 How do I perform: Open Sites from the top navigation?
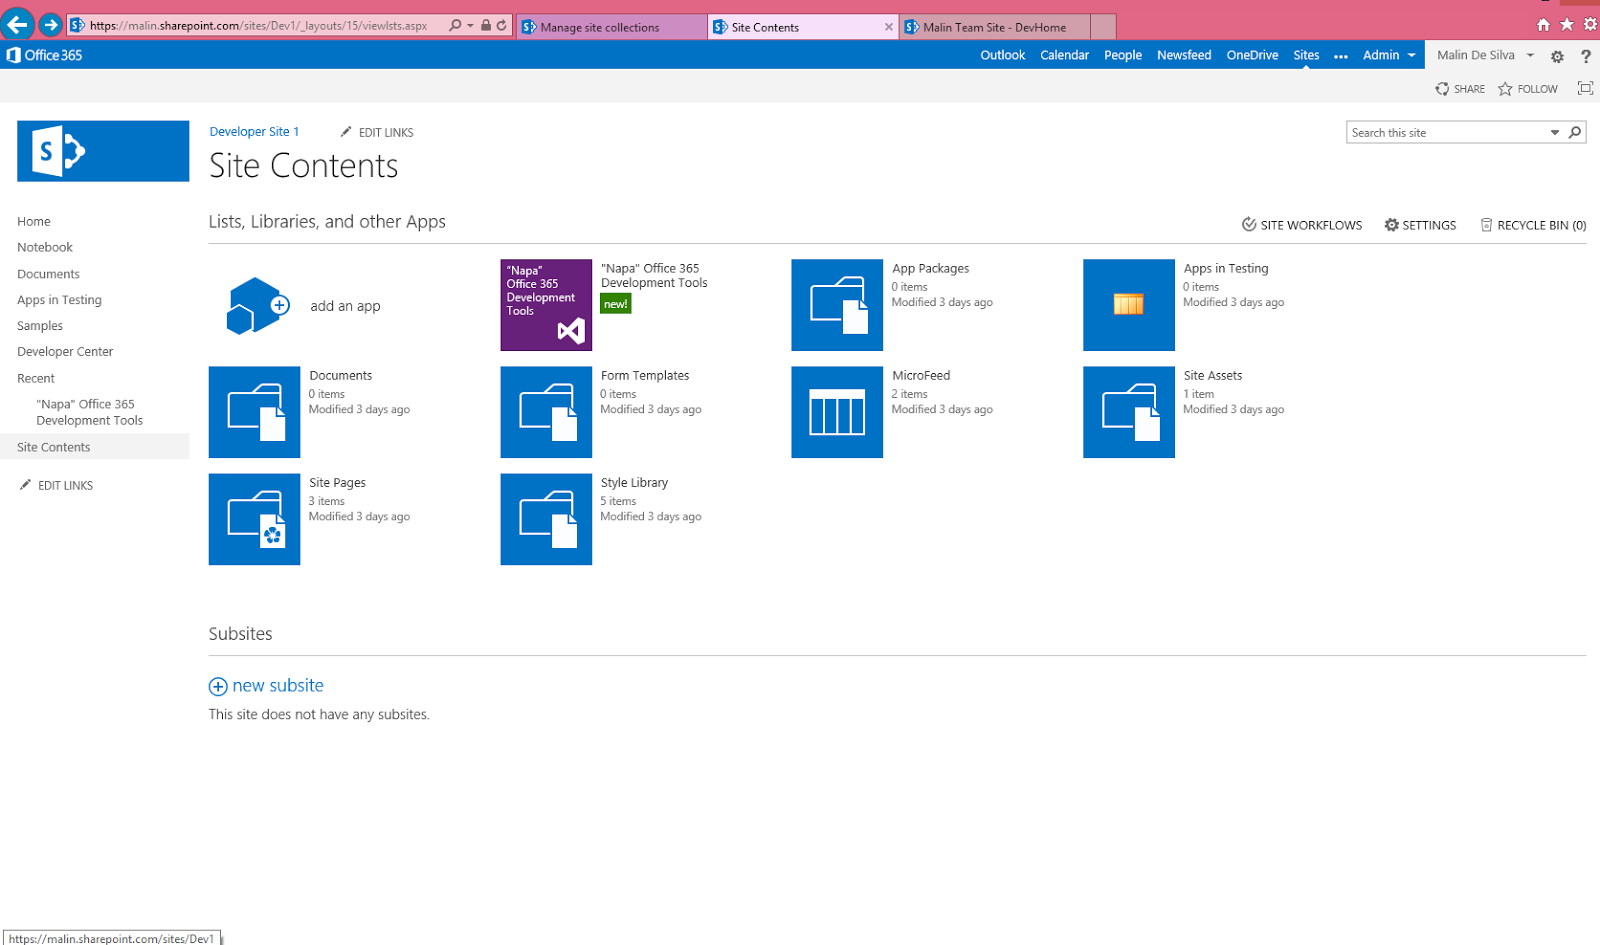(1306, 55)
